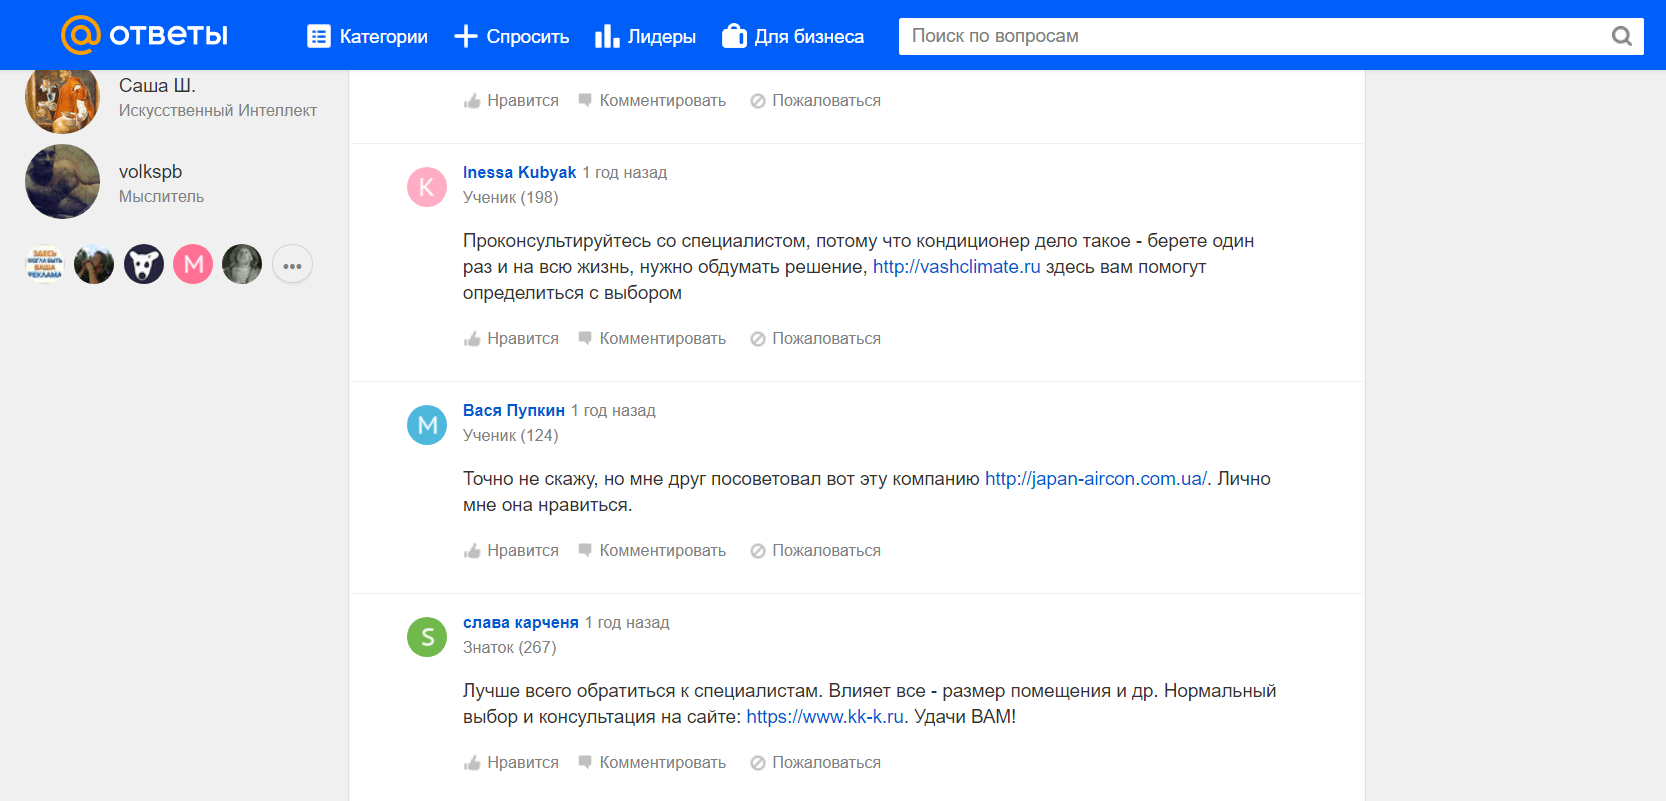The width and height of the screenshot is (1666, 801).
Task: Click comment icon under слава карченя's answer
Action: pos(585,762)
